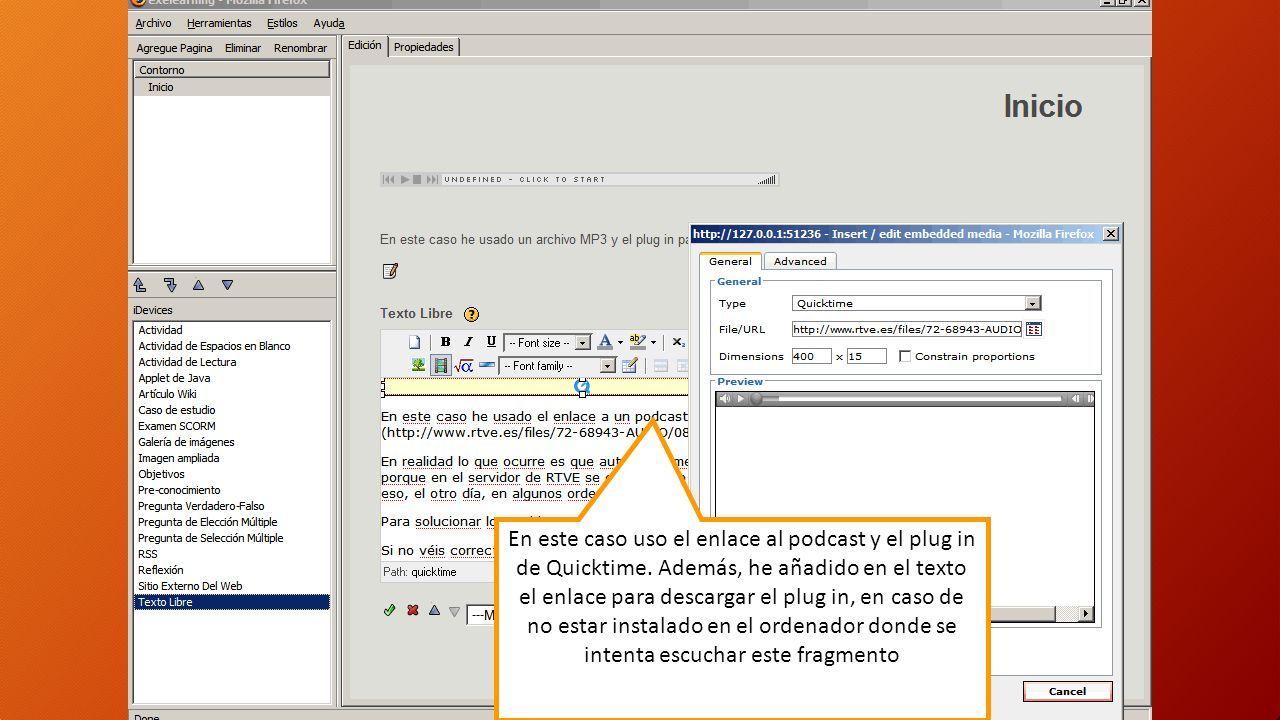Viewport: 1280px width, 720px height.
Task: Click play on the MP3 audio player
Action: 405,180
